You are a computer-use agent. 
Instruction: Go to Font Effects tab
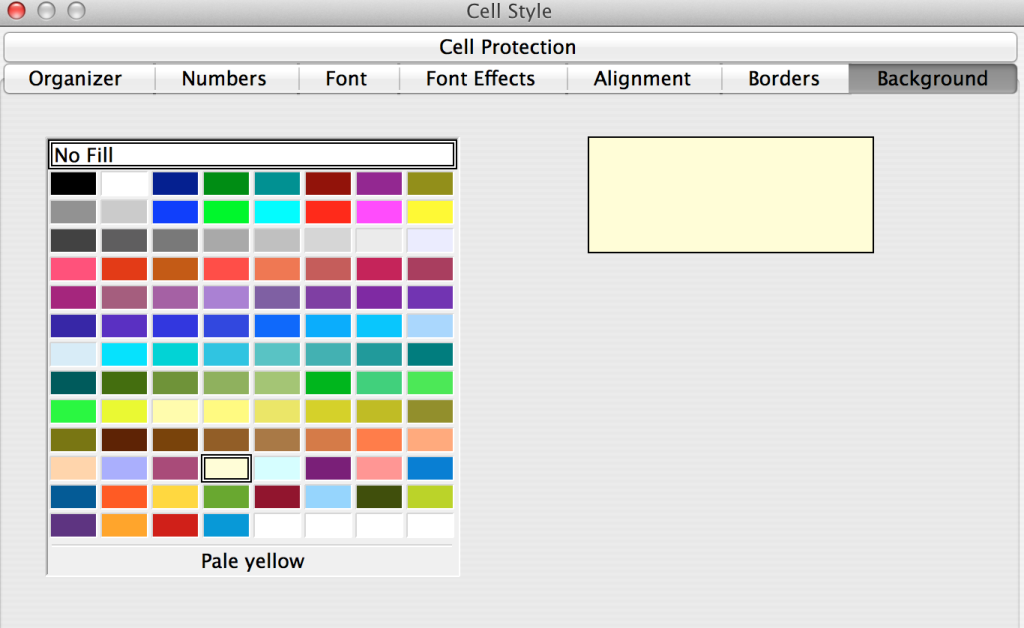483,79
